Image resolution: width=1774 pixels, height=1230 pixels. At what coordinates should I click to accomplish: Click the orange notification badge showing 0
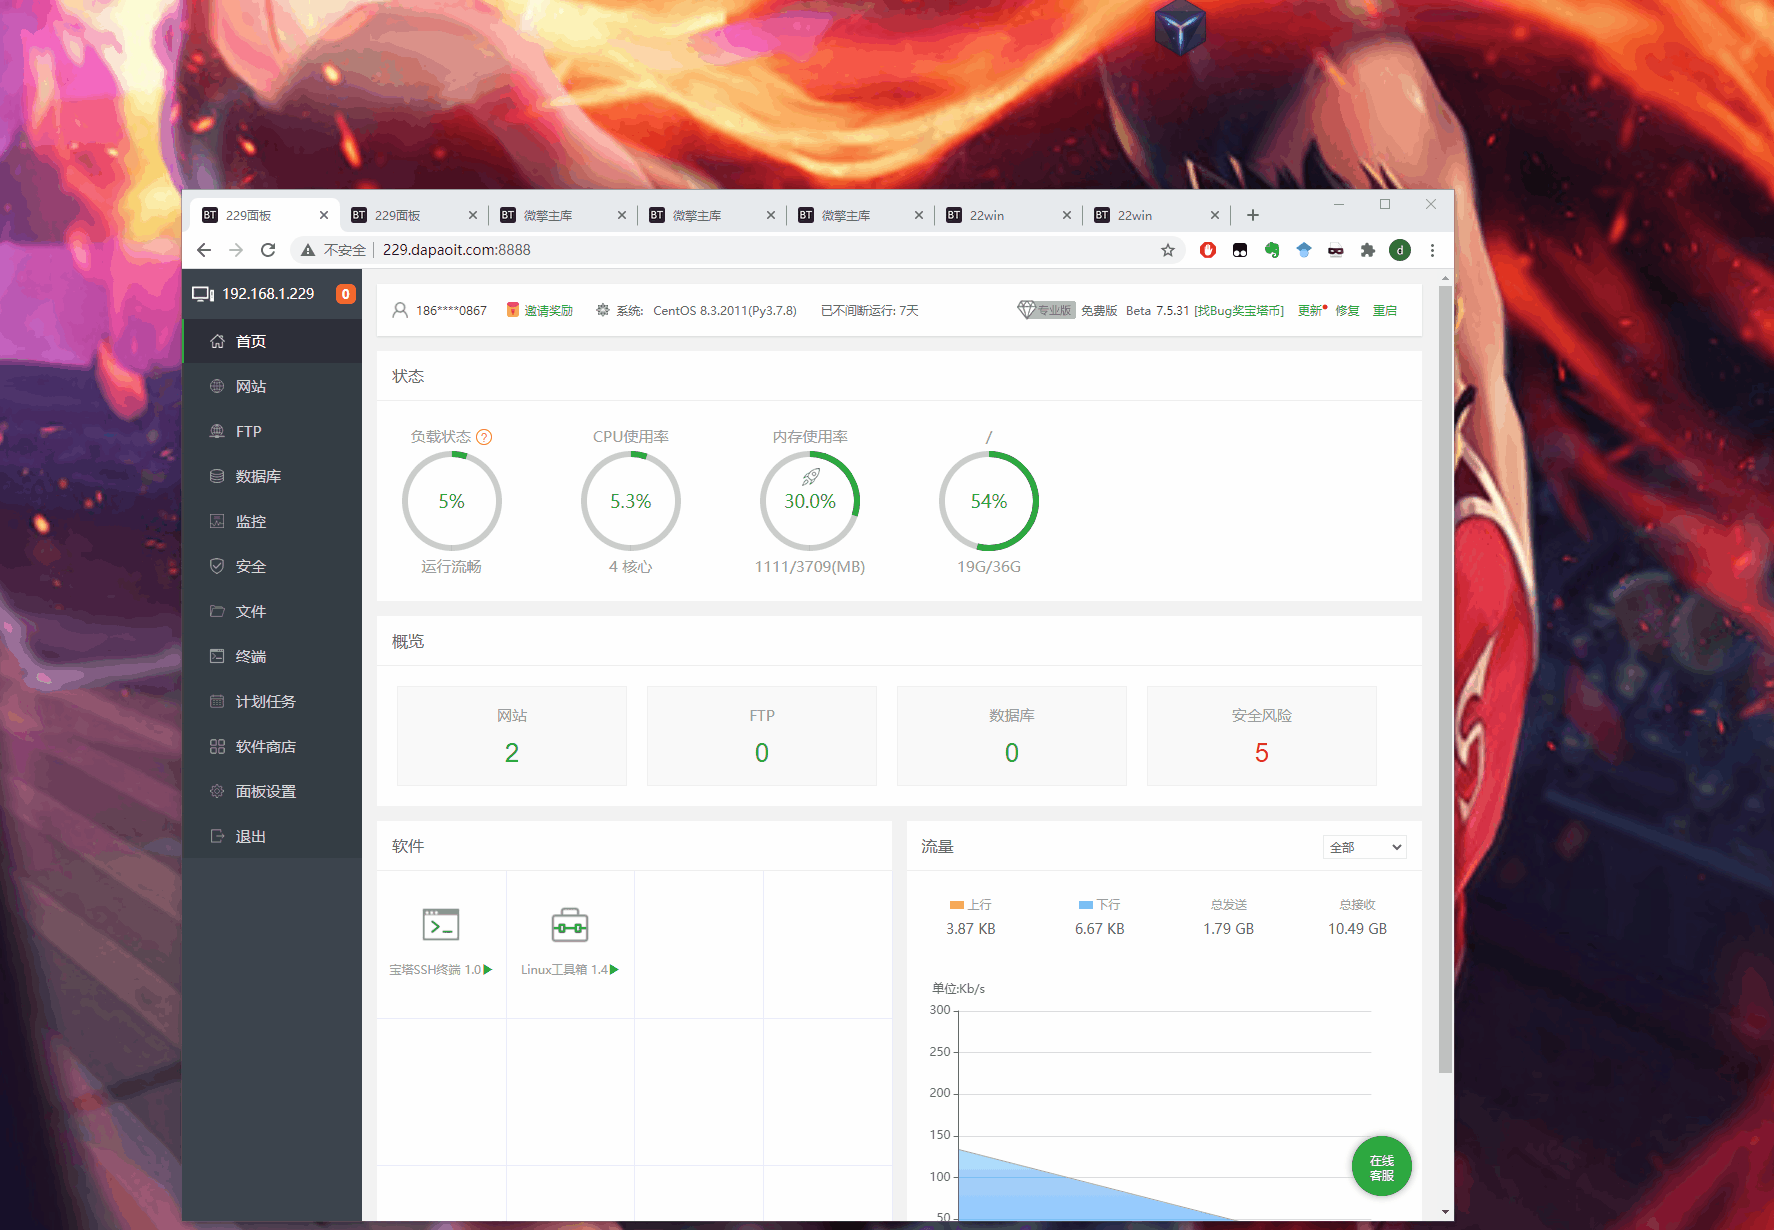tap(345, 294)
